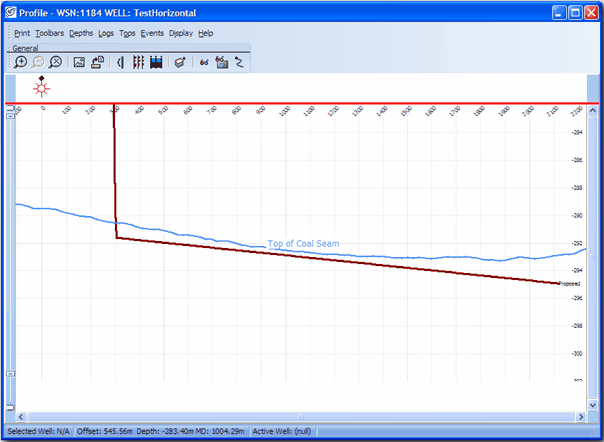
Task: Open the Print menu
Action: (22, 33)
